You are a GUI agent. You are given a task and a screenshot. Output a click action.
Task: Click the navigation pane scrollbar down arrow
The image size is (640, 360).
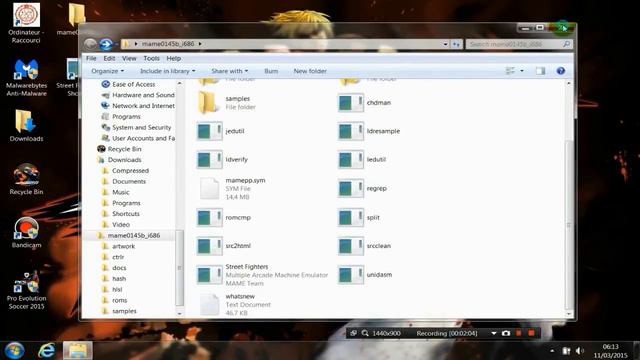(x=180, y=313)
